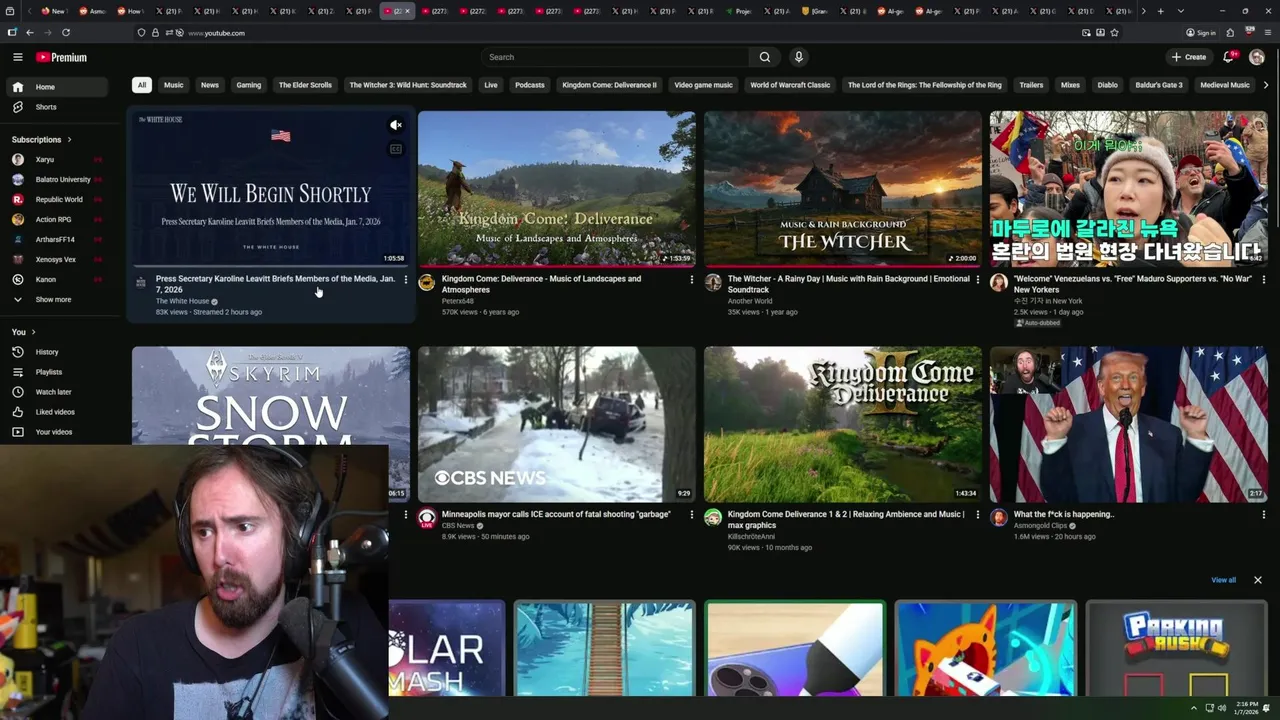This screenshot has height=720, width=1280.
Task: Unmute the White House preview video
Action: coord(396,125)
